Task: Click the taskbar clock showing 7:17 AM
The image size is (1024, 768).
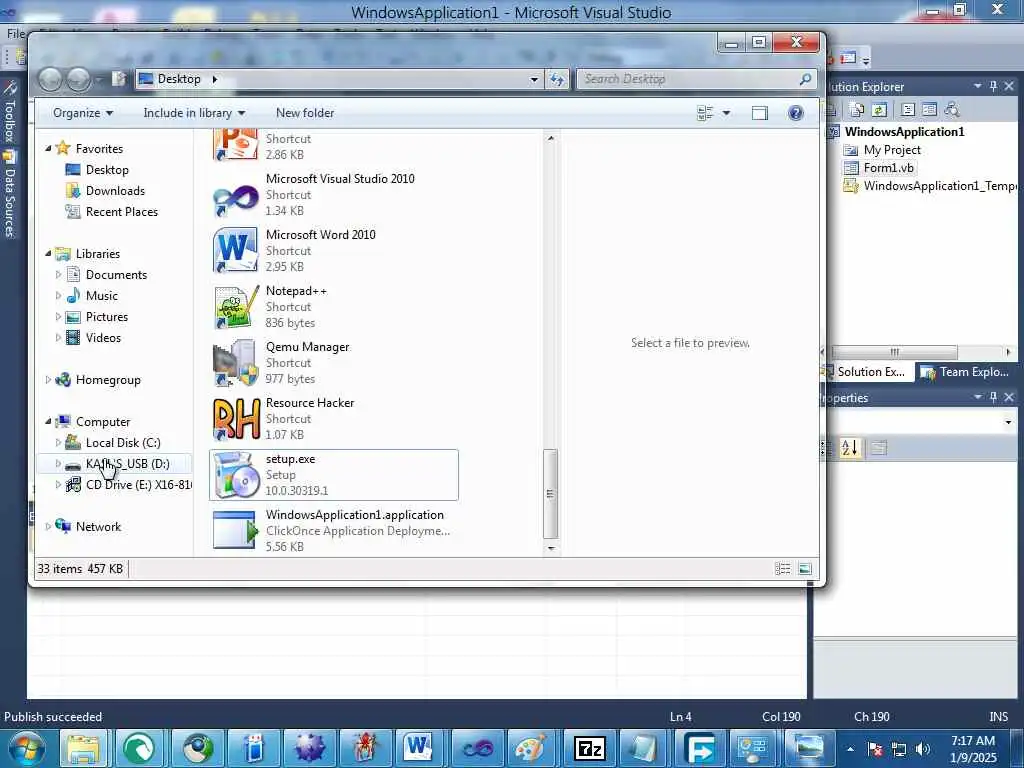Action: point(973,749)
